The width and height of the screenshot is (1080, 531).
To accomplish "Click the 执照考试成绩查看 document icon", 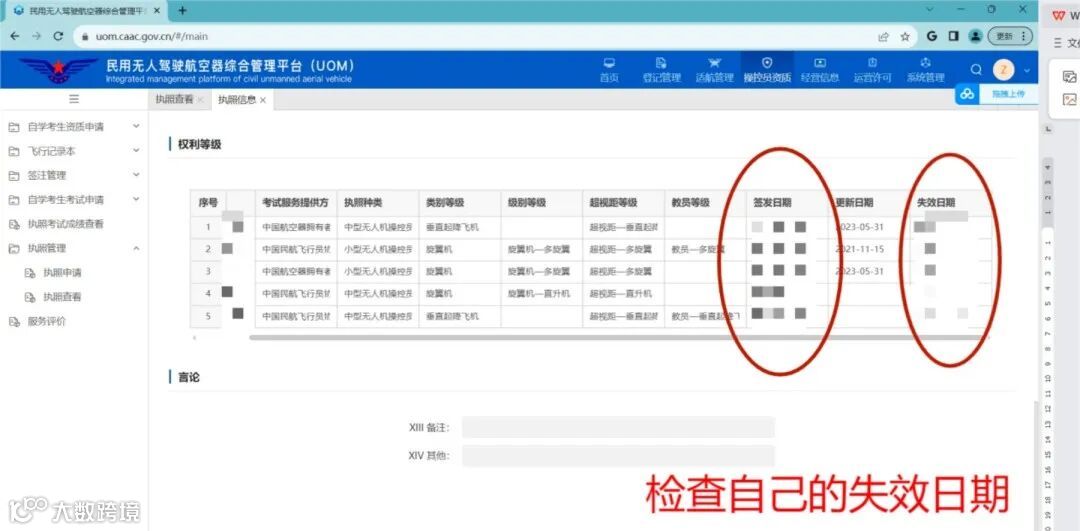I will (x=13, y=224).
